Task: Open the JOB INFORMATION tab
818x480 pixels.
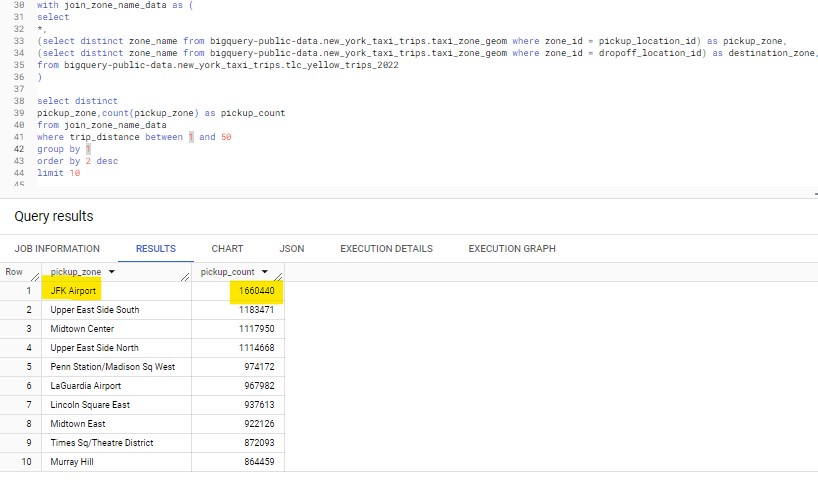Action: coord(57,248)
